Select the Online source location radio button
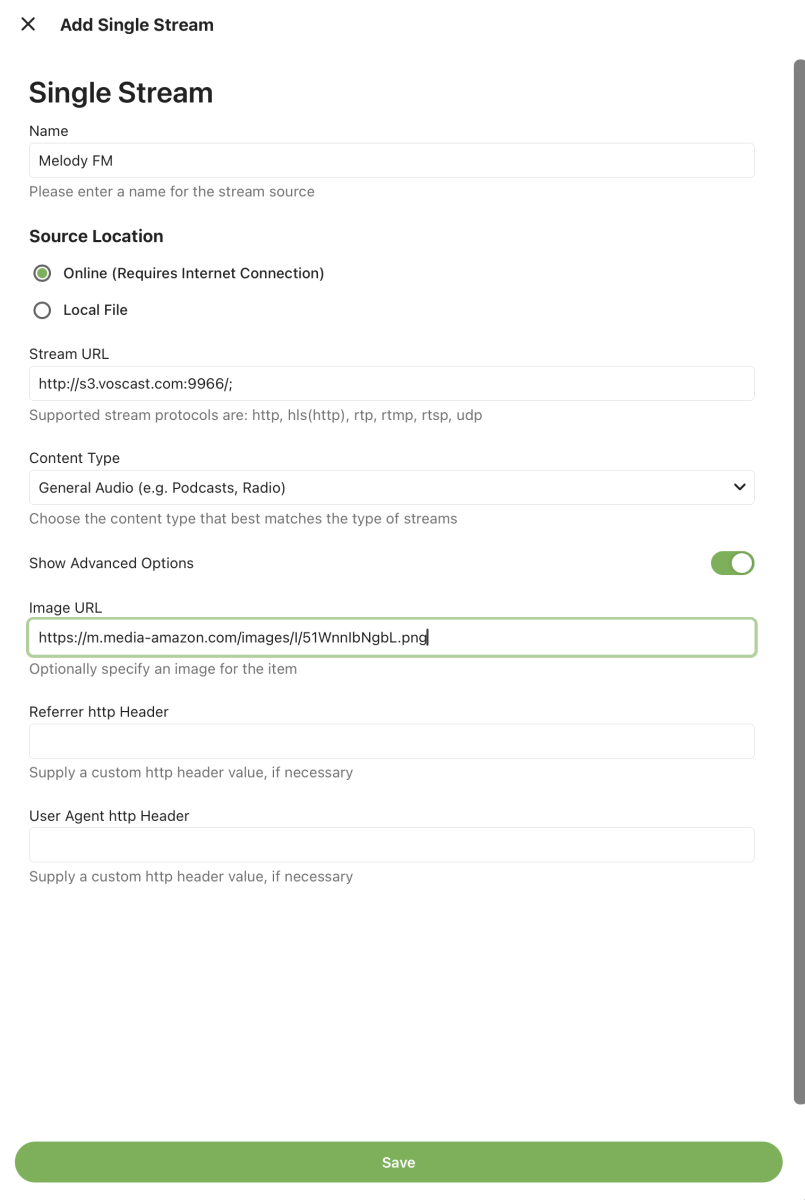 tap(42, 273)
